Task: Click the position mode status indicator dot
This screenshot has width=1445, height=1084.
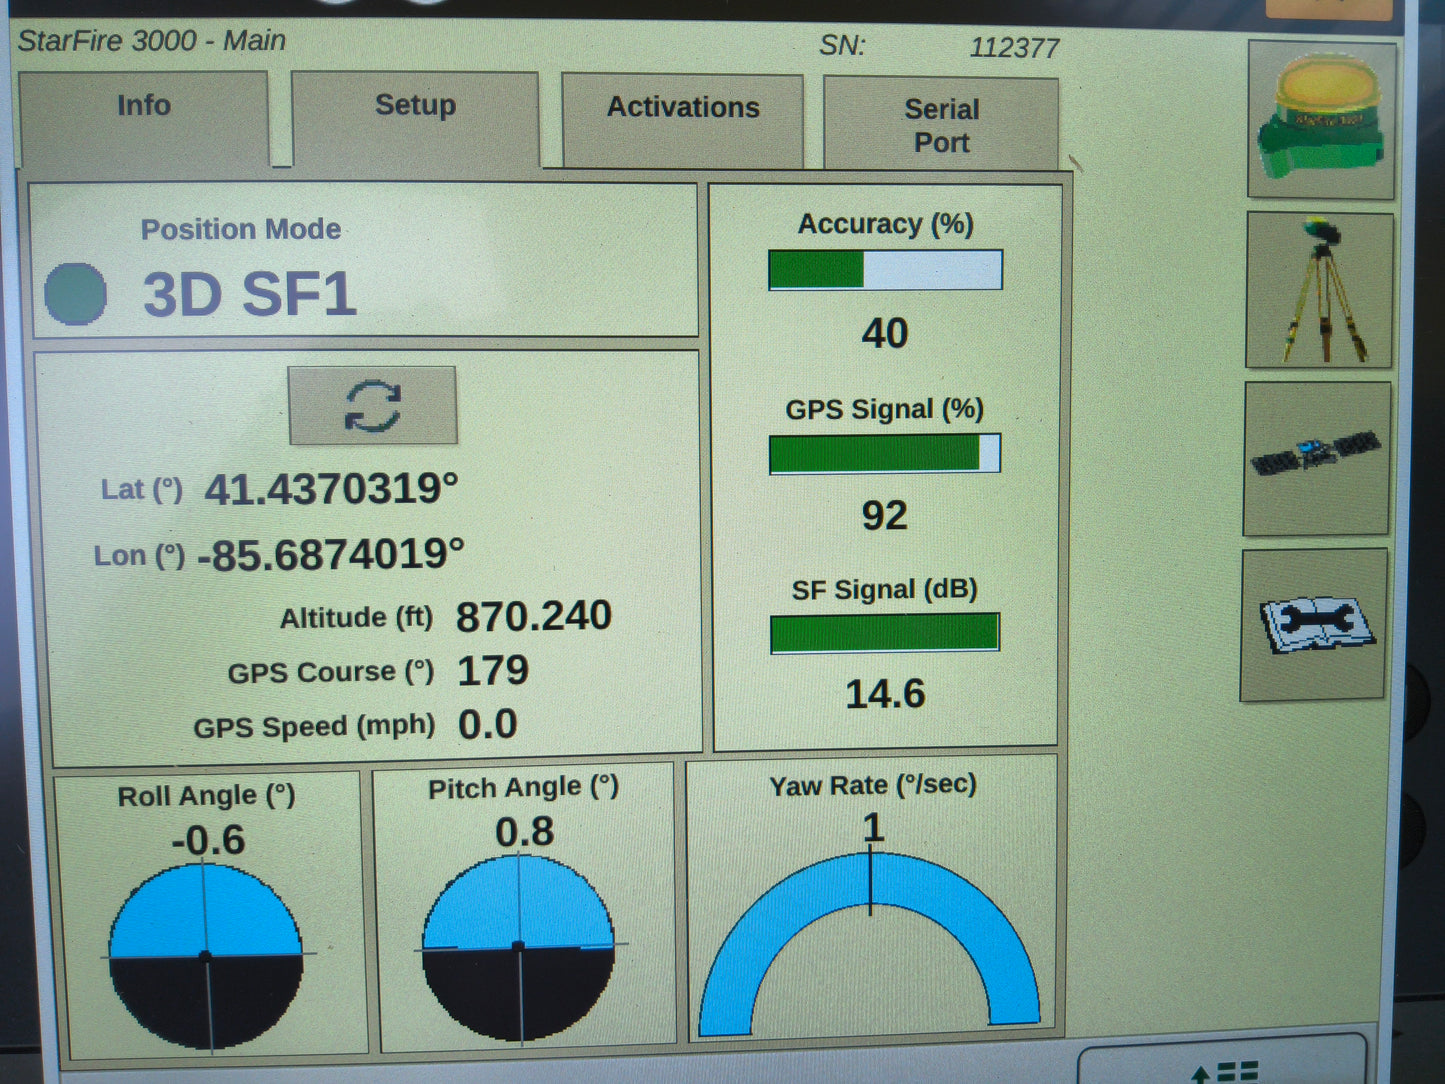Action: tap(76, 294)
